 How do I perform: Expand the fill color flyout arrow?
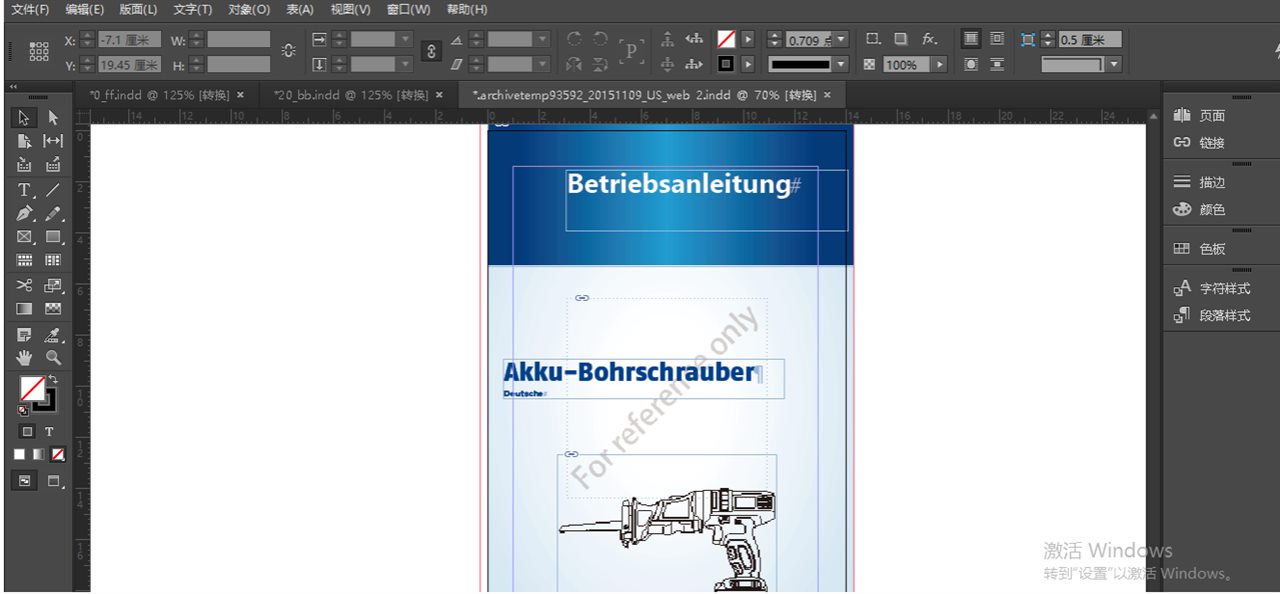click(747, 40)
